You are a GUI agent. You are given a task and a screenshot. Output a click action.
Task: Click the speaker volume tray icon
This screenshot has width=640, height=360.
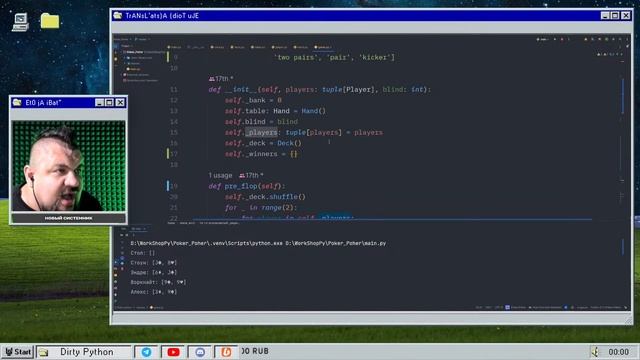[x=596, y=351]
